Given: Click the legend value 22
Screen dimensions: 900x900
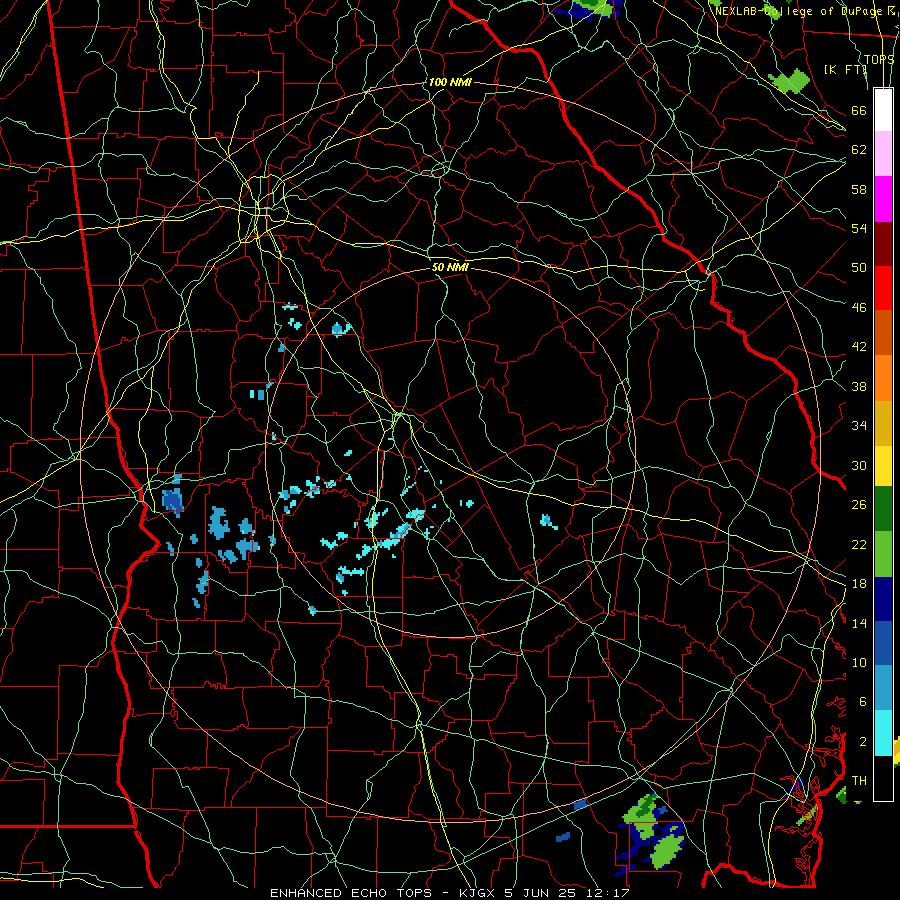Looking at the screenshot, I should click(859, 544).
